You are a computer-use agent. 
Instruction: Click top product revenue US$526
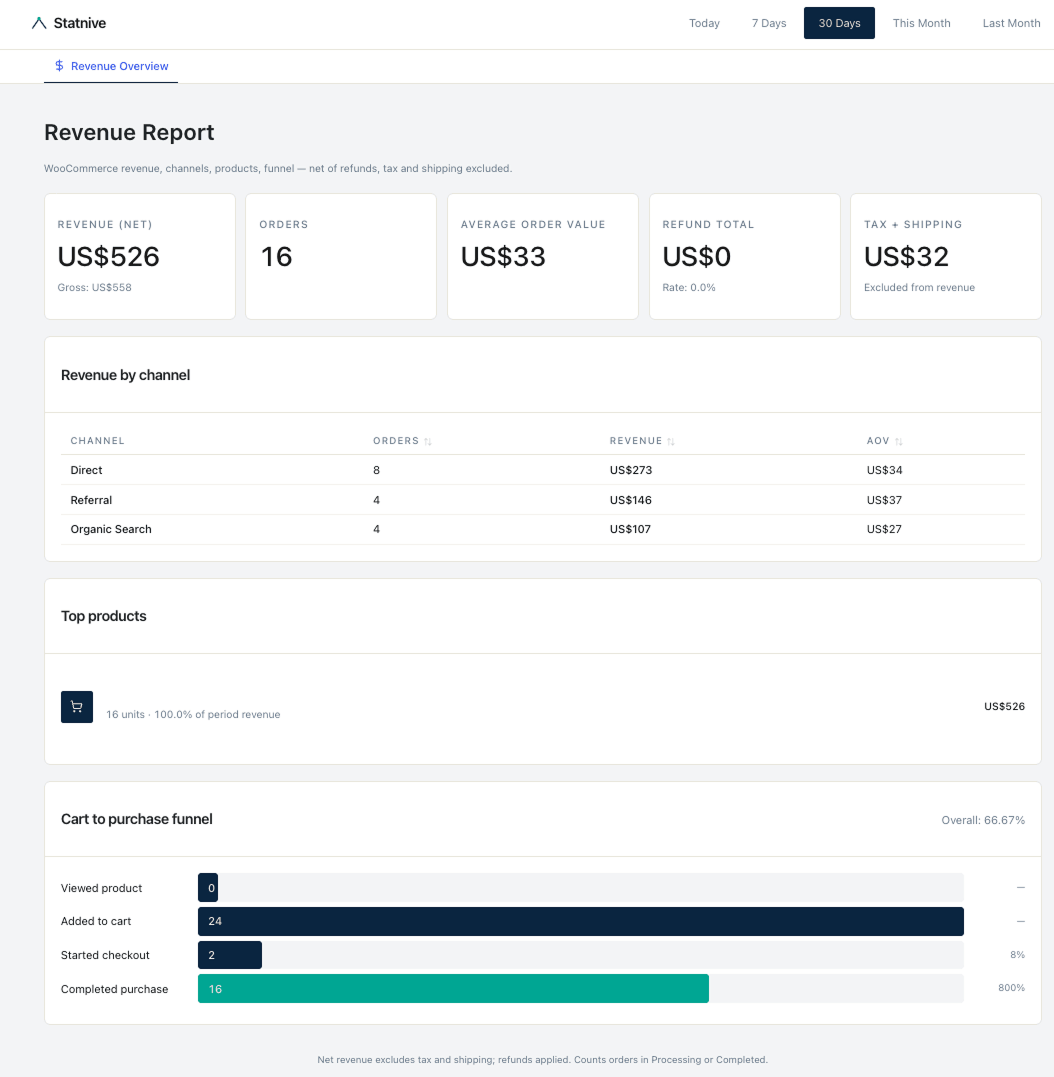pos(1005,707)
